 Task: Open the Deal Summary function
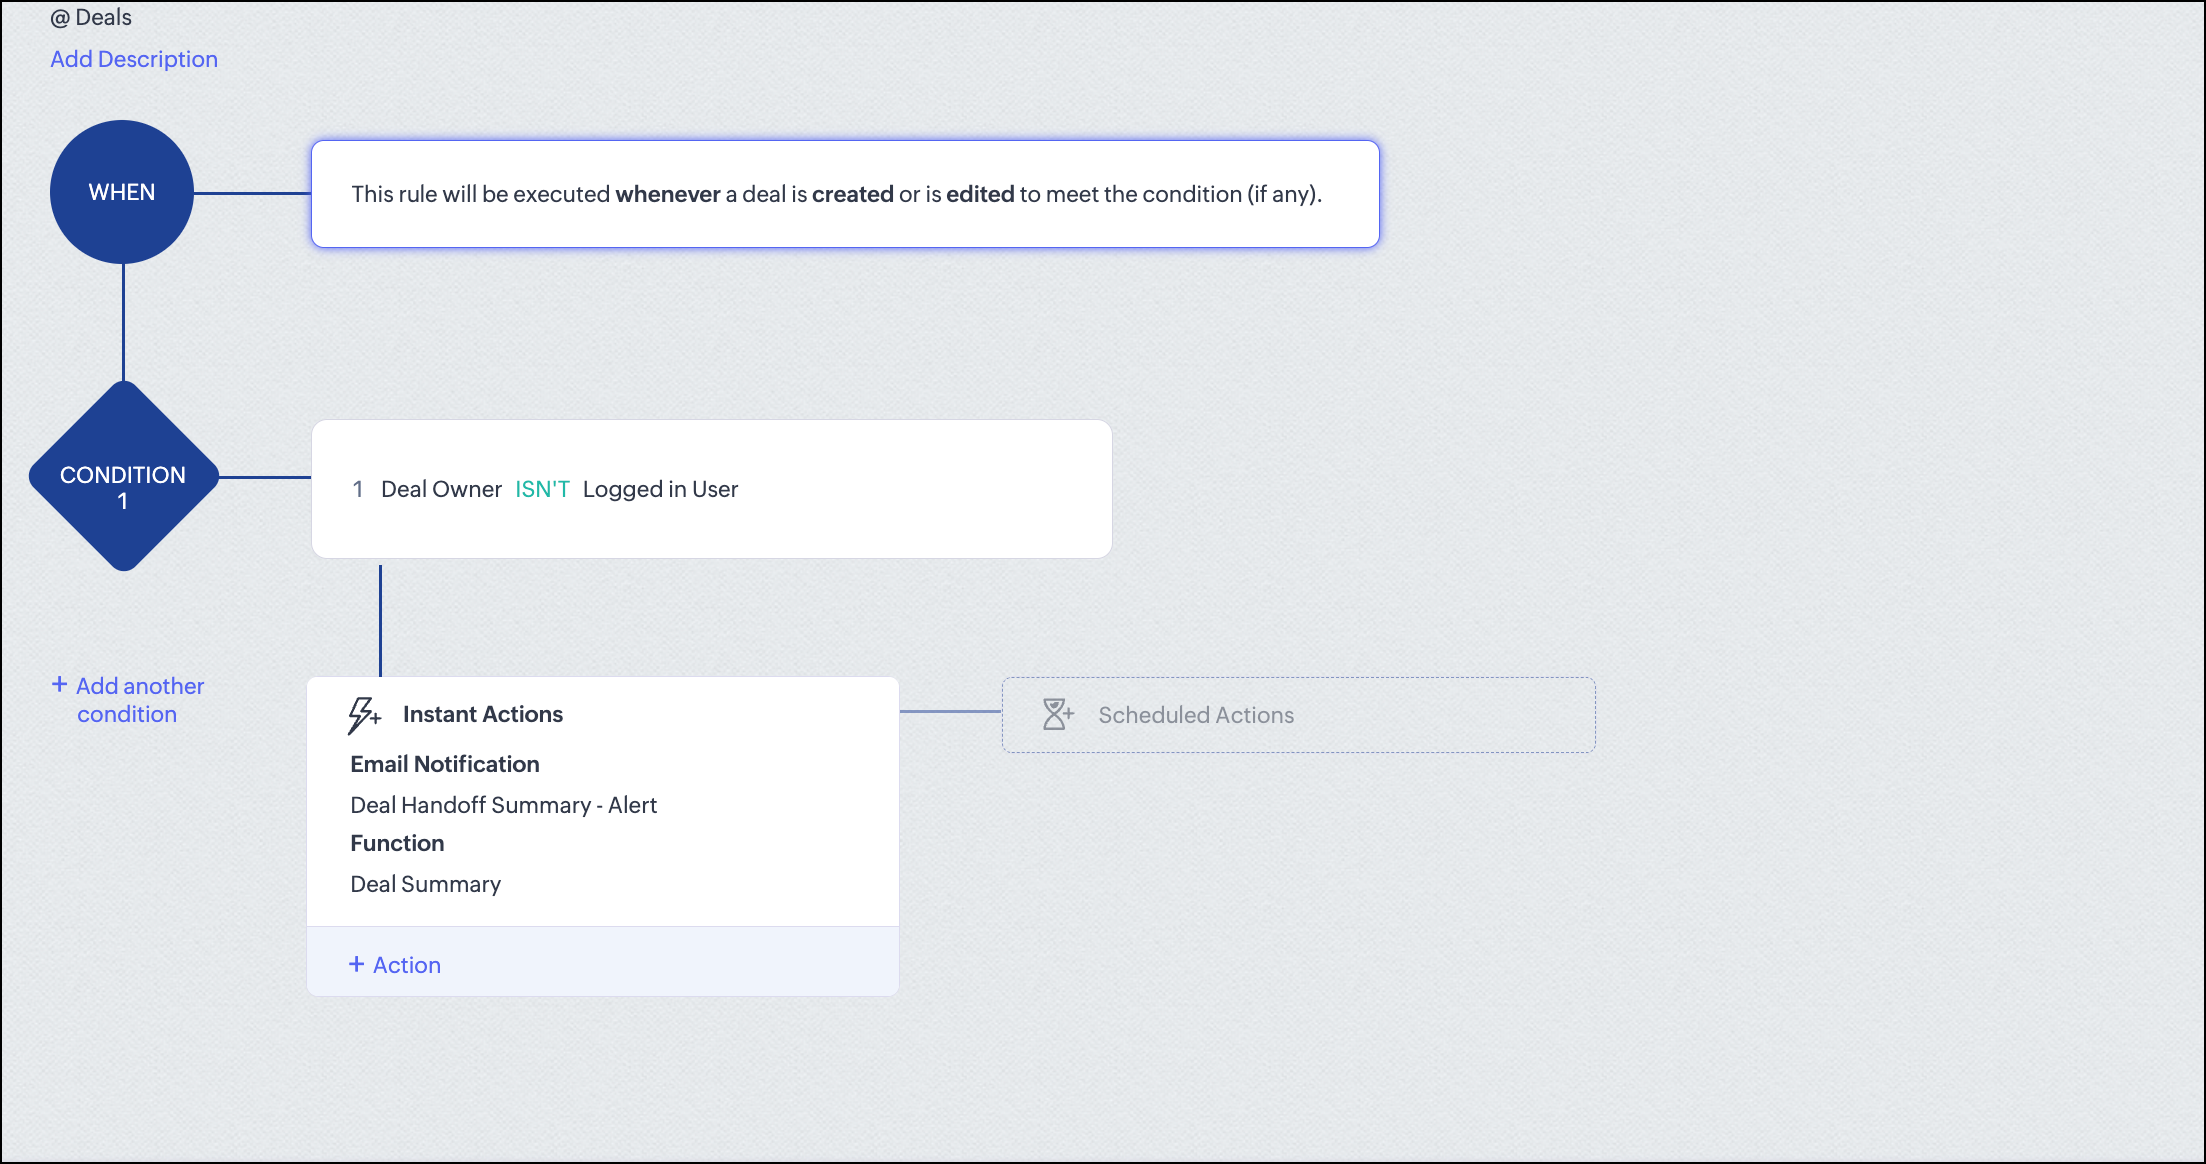point(425,884)
